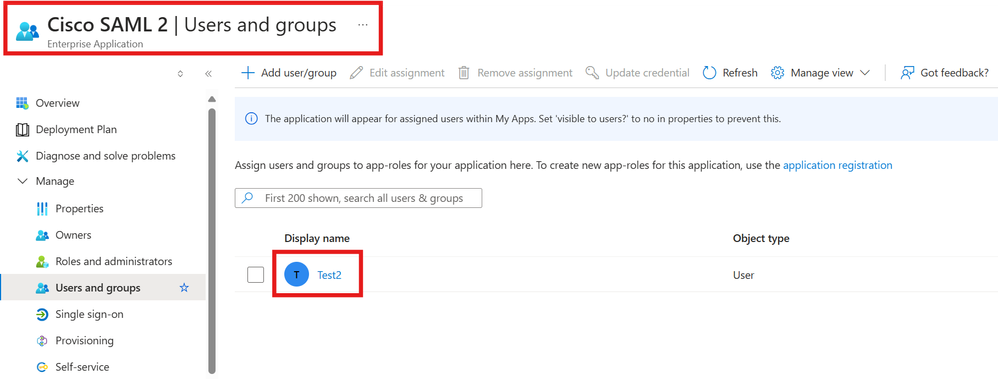The height and width of the screenshot is (379, 998).
Task: Open the Test2 user link
Action: click(330, 275)
